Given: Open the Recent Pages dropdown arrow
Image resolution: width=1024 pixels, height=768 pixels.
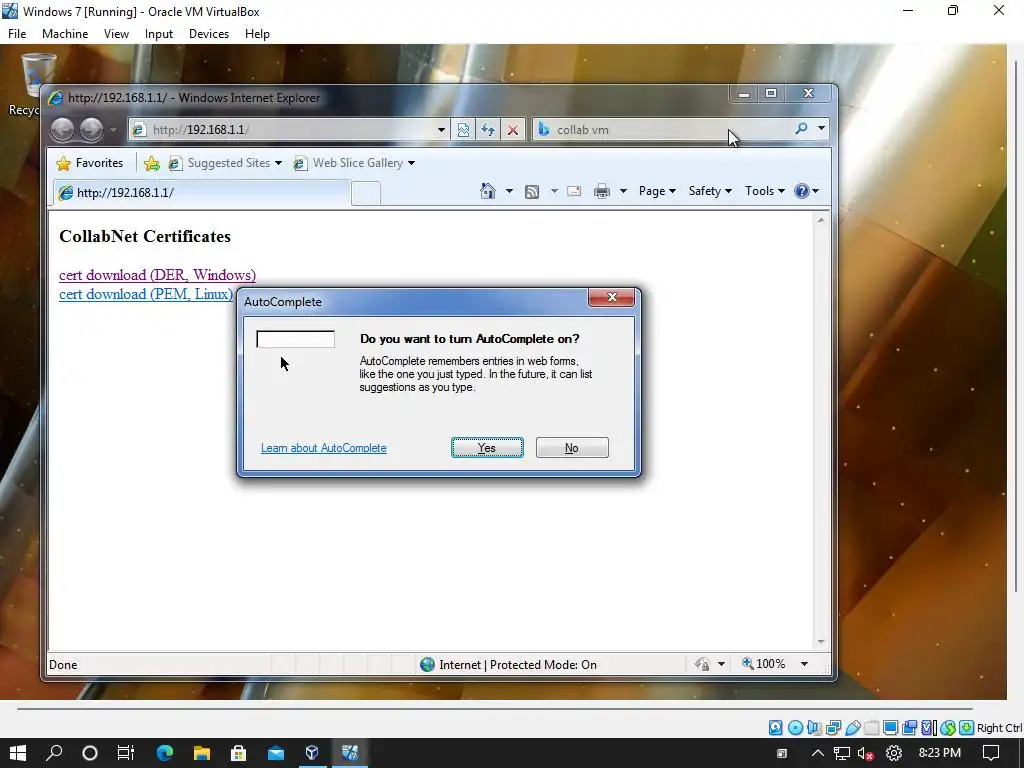Looking at the screenshot, I should pyautogui.click(x=113, y=130).
